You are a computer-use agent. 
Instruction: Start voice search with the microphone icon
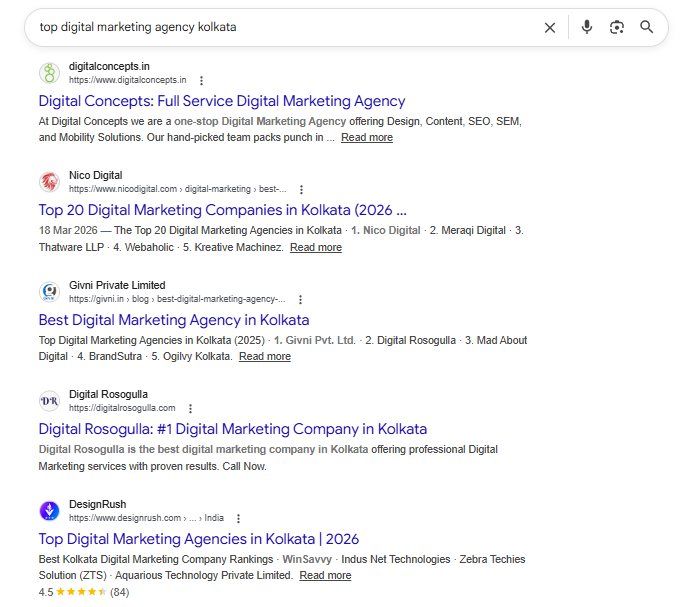[x=587, y=28]
